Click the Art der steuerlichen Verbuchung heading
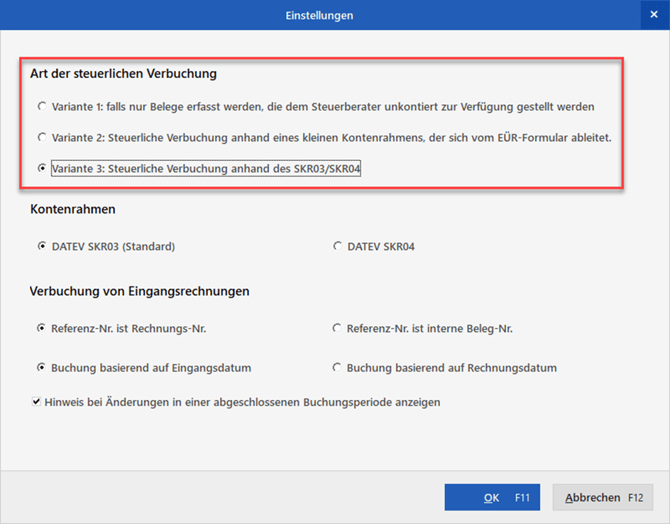 click(123, 74)
